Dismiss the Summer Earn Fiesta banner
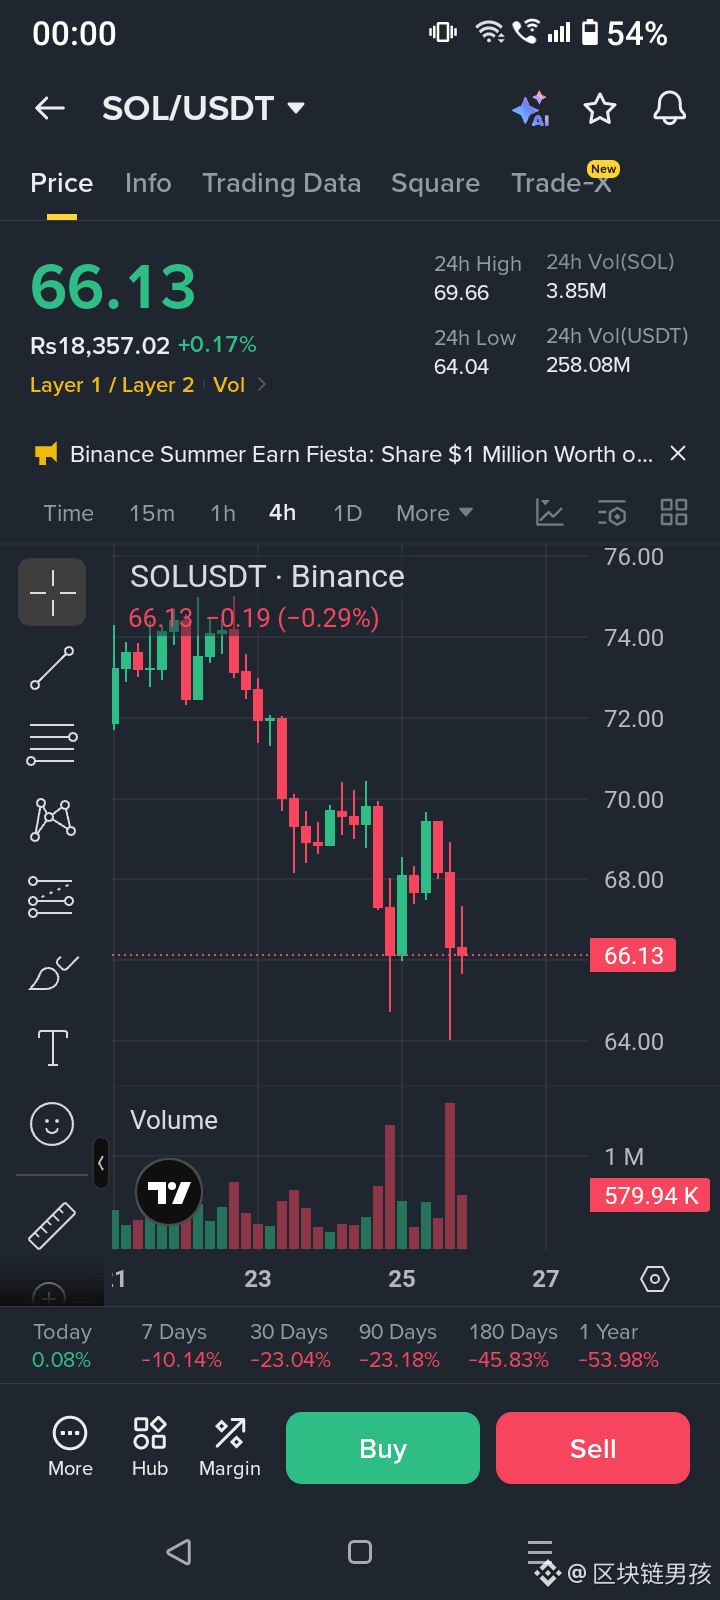 click(x=678, y=454)
